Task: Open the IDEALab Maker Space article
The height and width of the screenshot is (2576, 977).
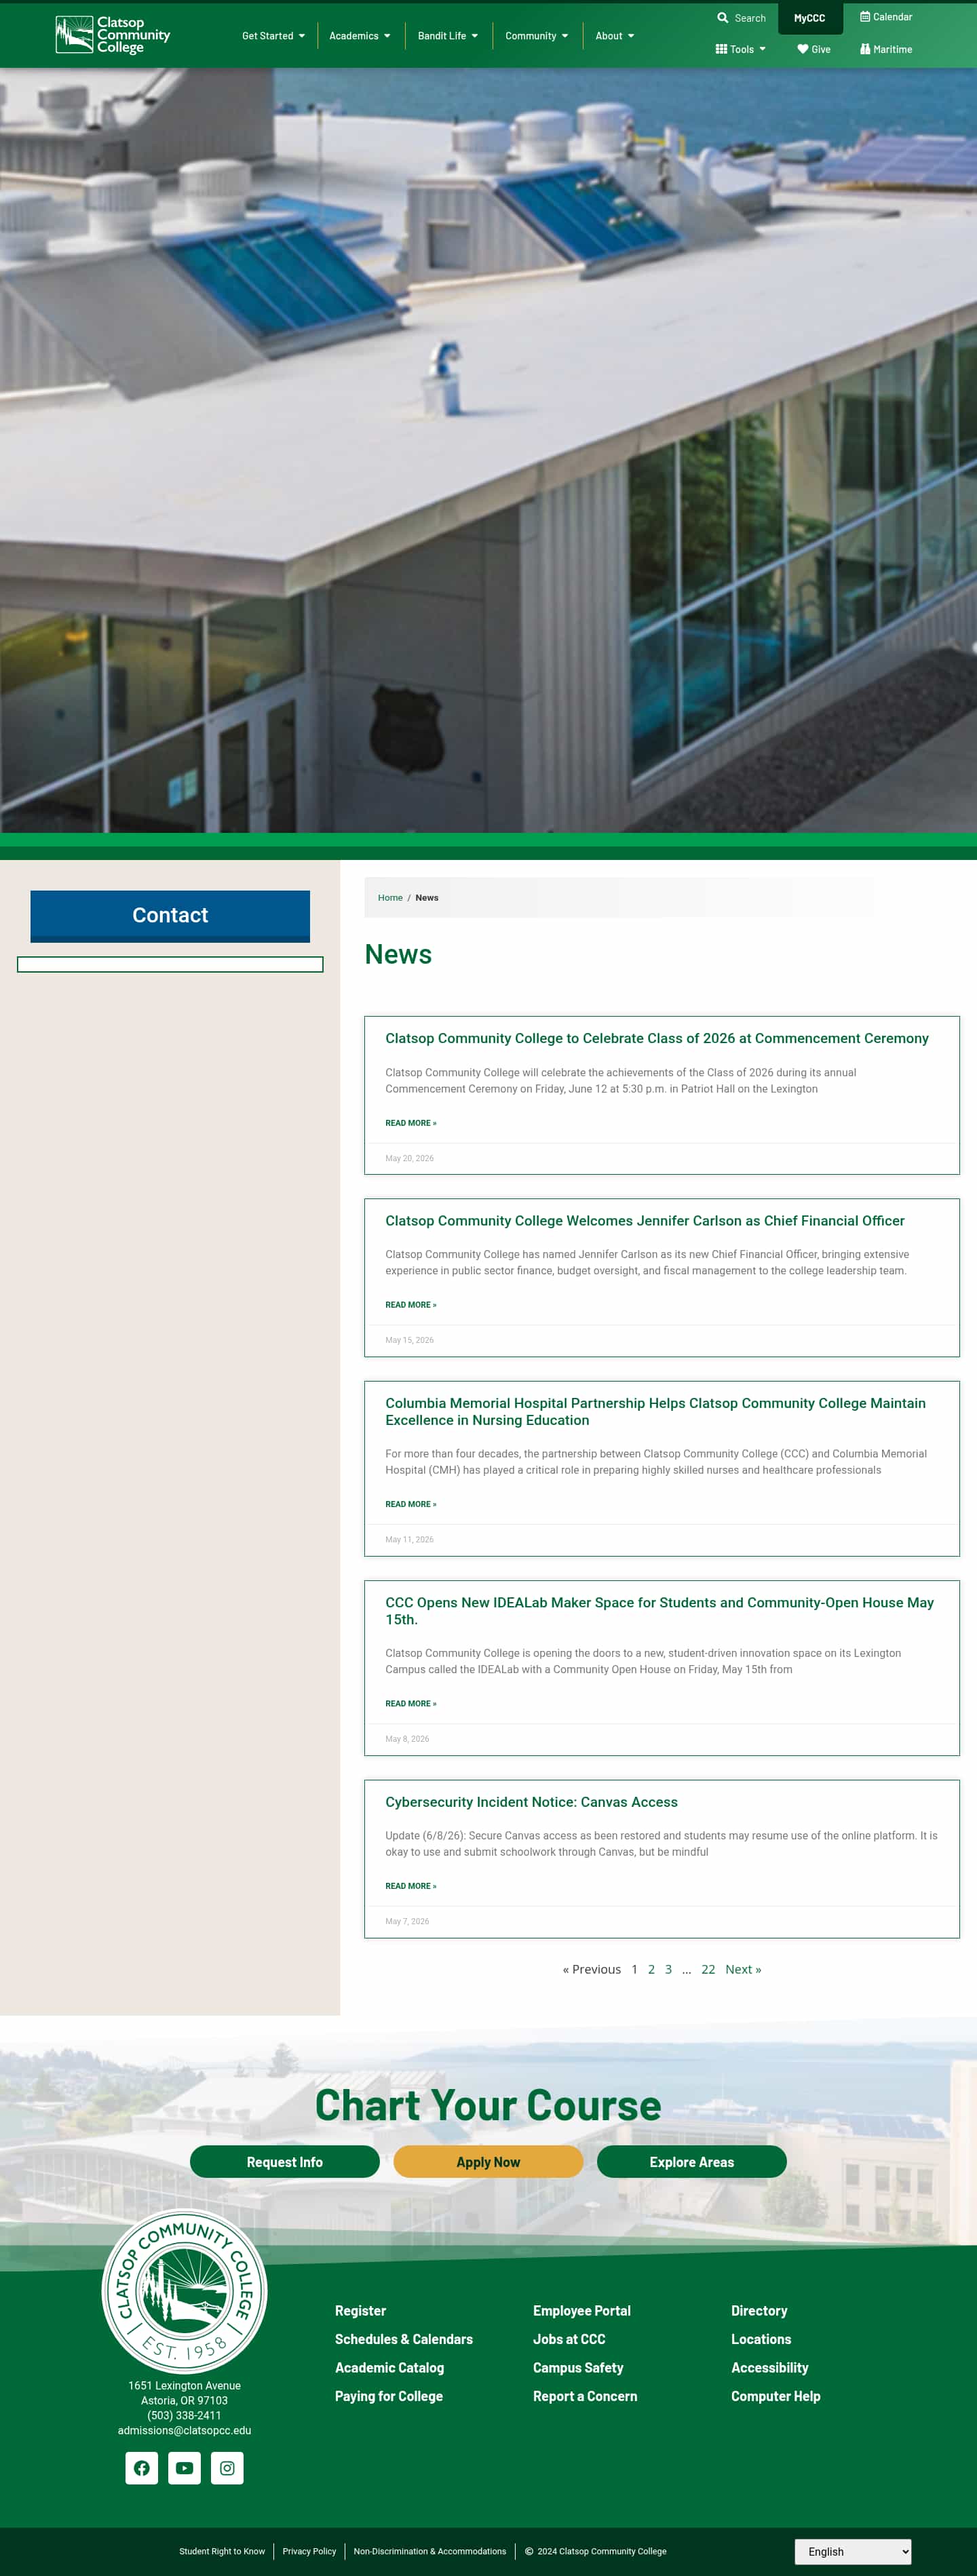Action: 660,1611
